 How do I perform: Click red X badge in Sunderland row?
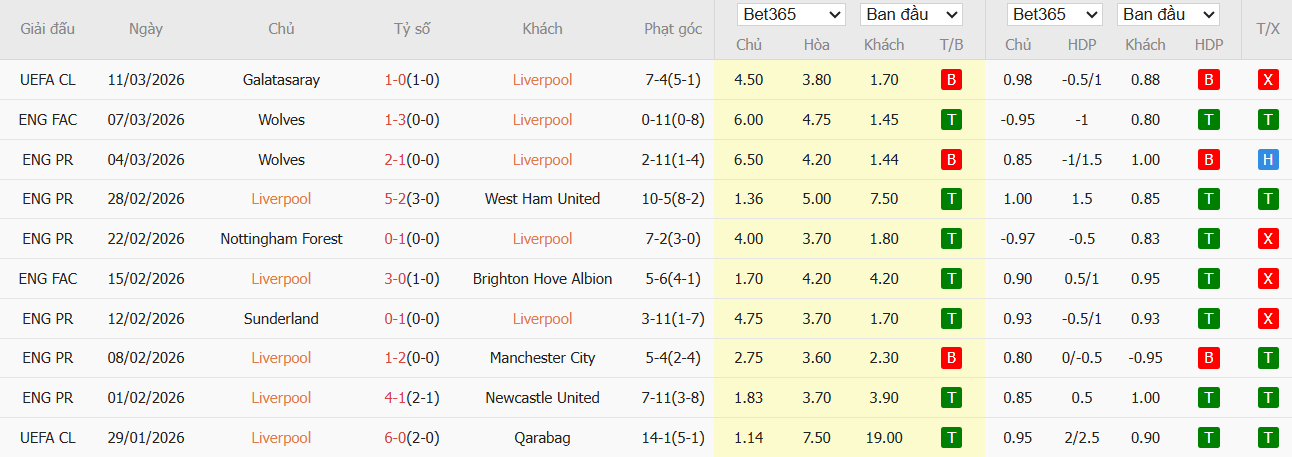click(1268, 319)
